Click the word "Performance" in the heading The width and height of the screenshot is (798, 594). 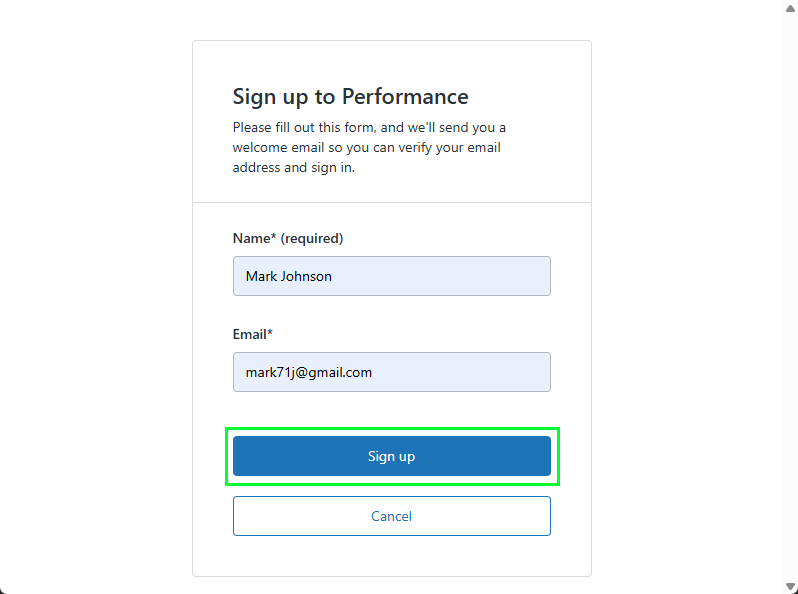(405, 97)
